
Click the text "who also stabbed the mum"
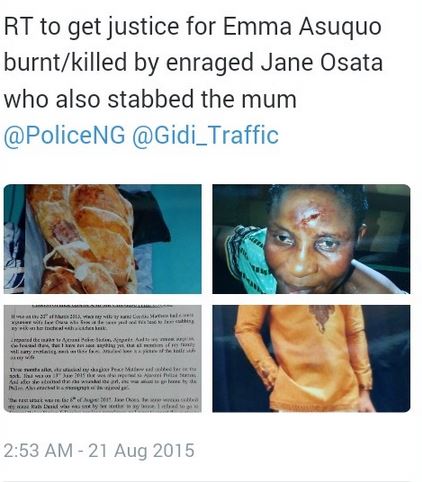150,99
